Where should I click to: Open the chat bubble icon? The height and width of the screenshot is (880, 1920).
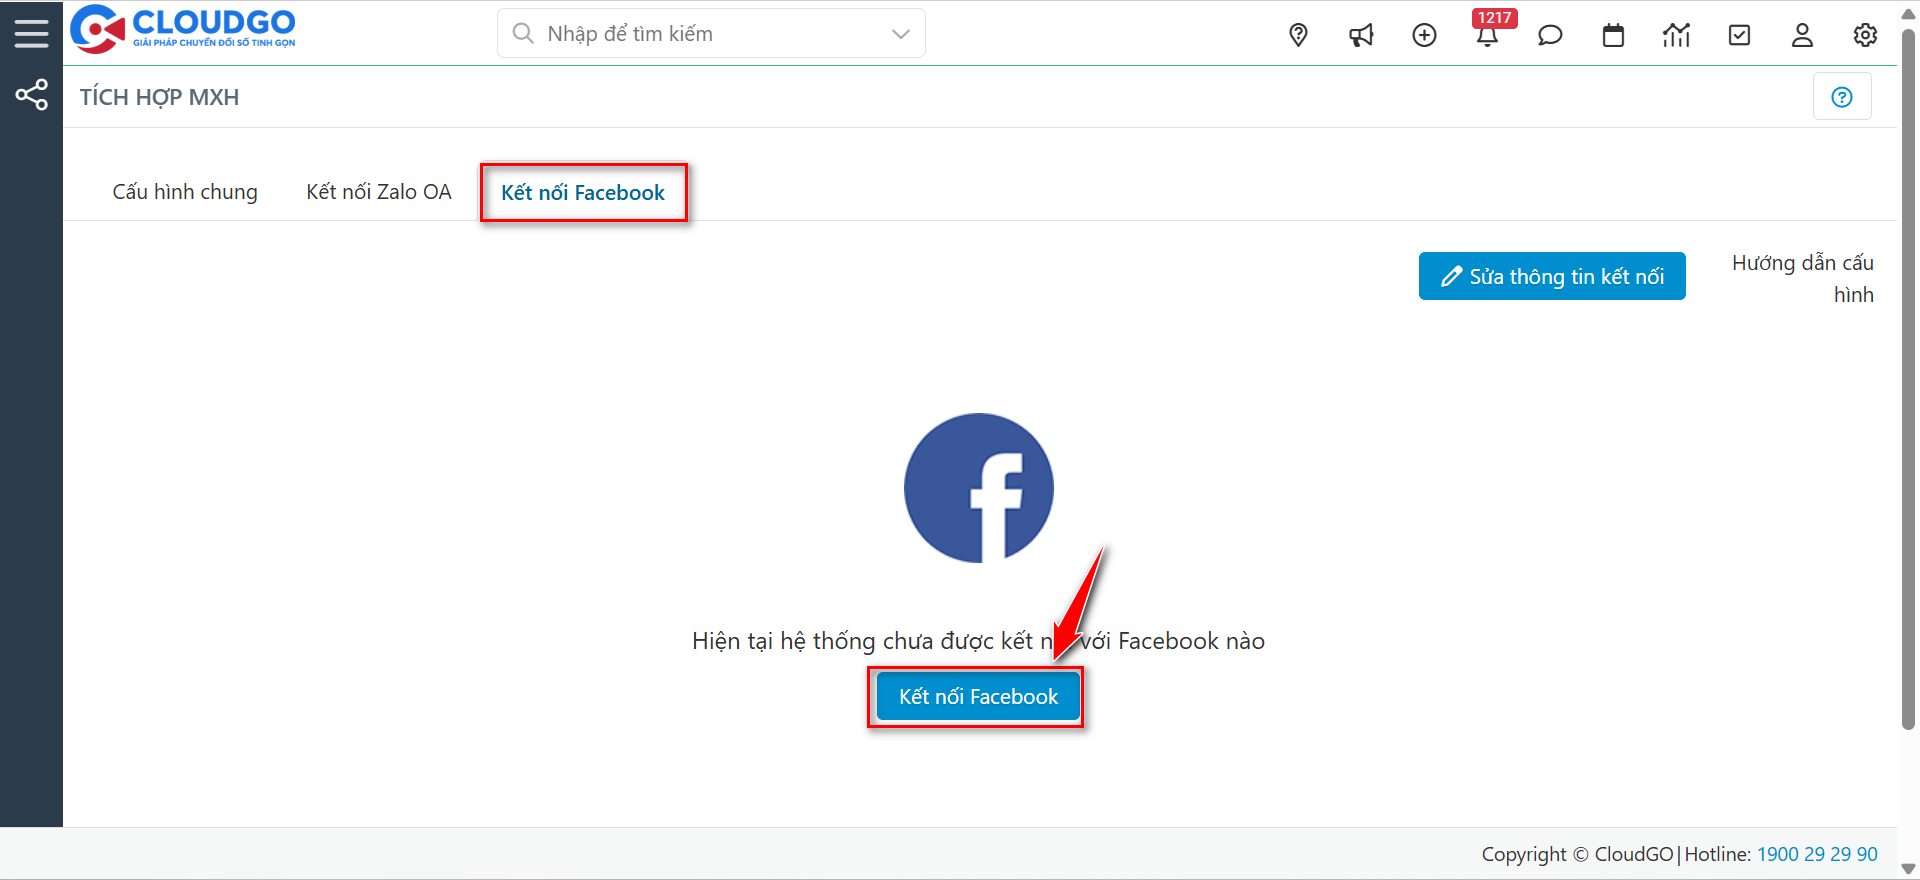point(1550,35)
